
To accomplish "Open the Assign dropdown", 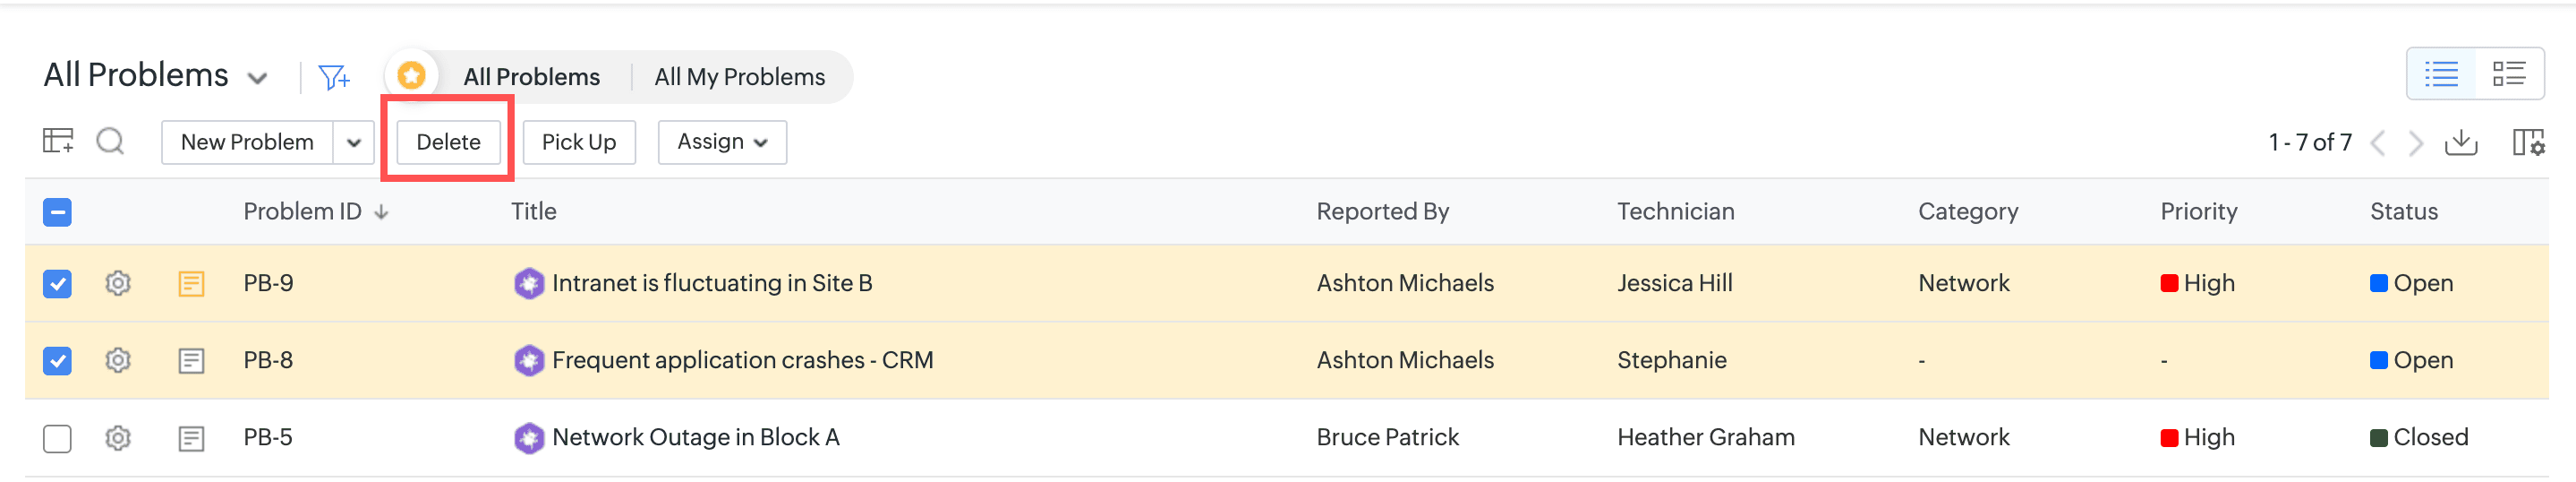I will click(722, 142).
